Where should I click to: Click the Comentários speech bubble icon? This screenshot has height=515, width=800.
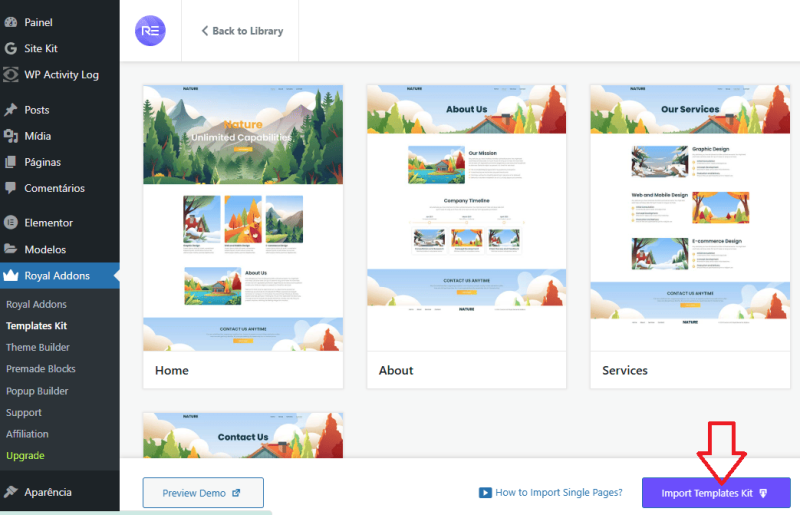tap(11, 188)
